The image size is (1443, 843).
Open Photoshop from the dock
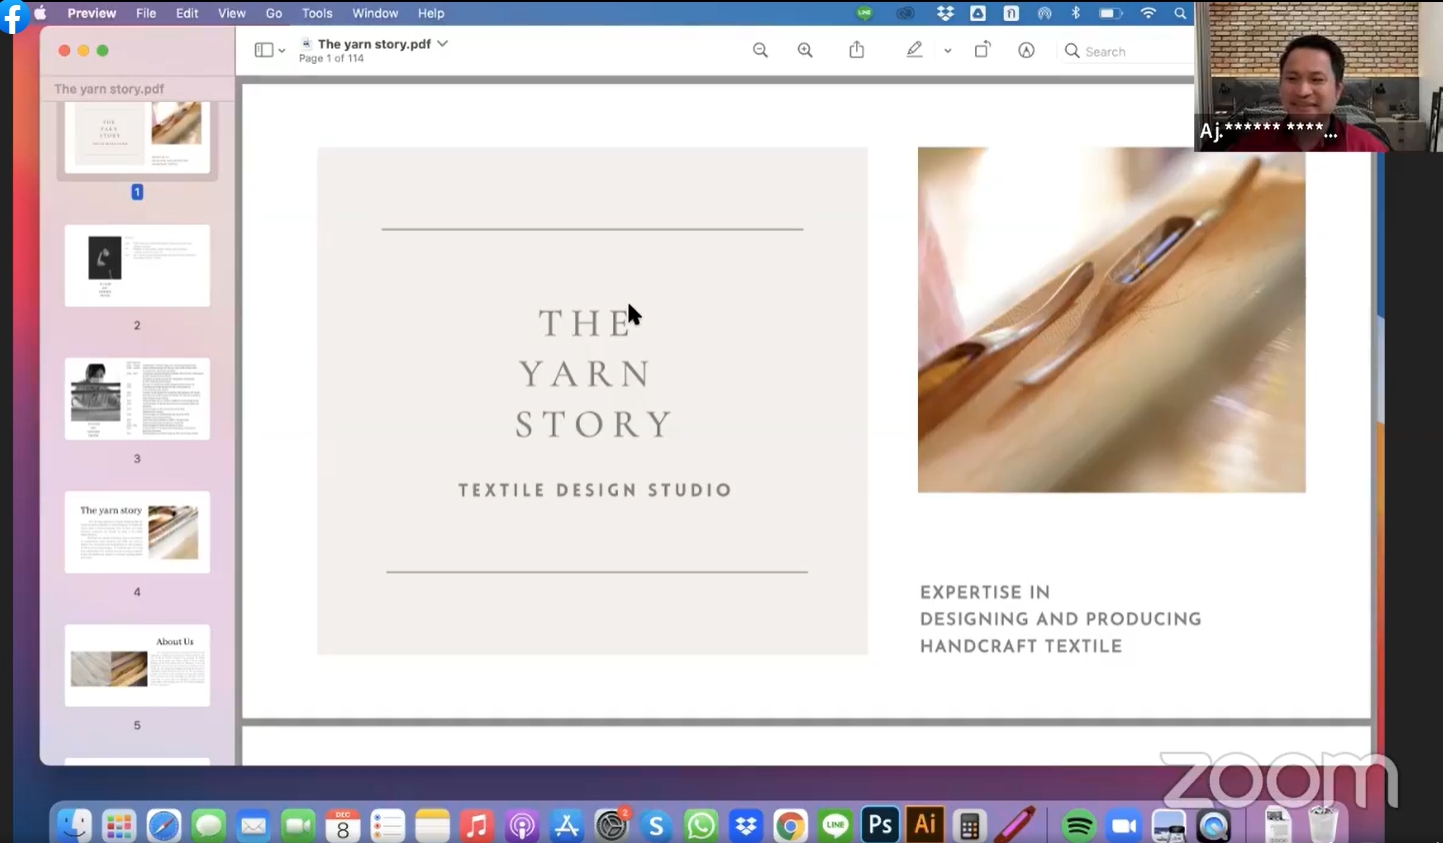tap(880, 824)
